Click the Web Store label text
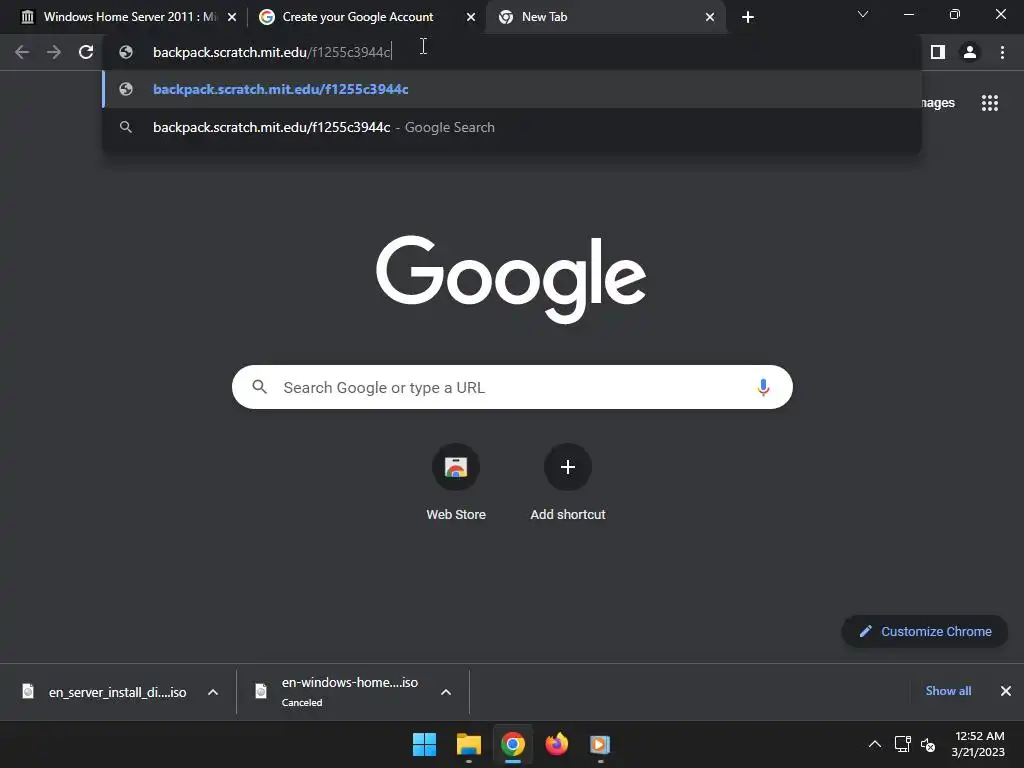 456,515
